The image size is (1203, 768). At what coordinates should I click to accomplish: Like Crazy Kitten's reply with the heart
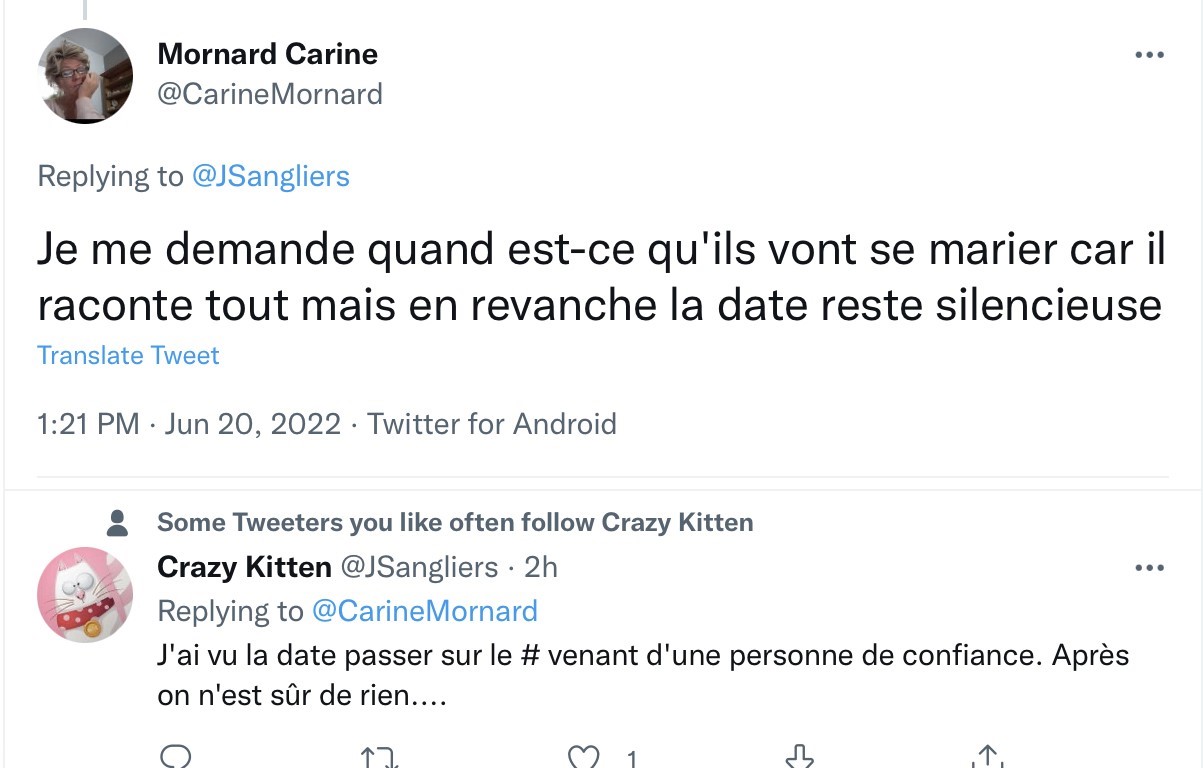click(585, 758)
